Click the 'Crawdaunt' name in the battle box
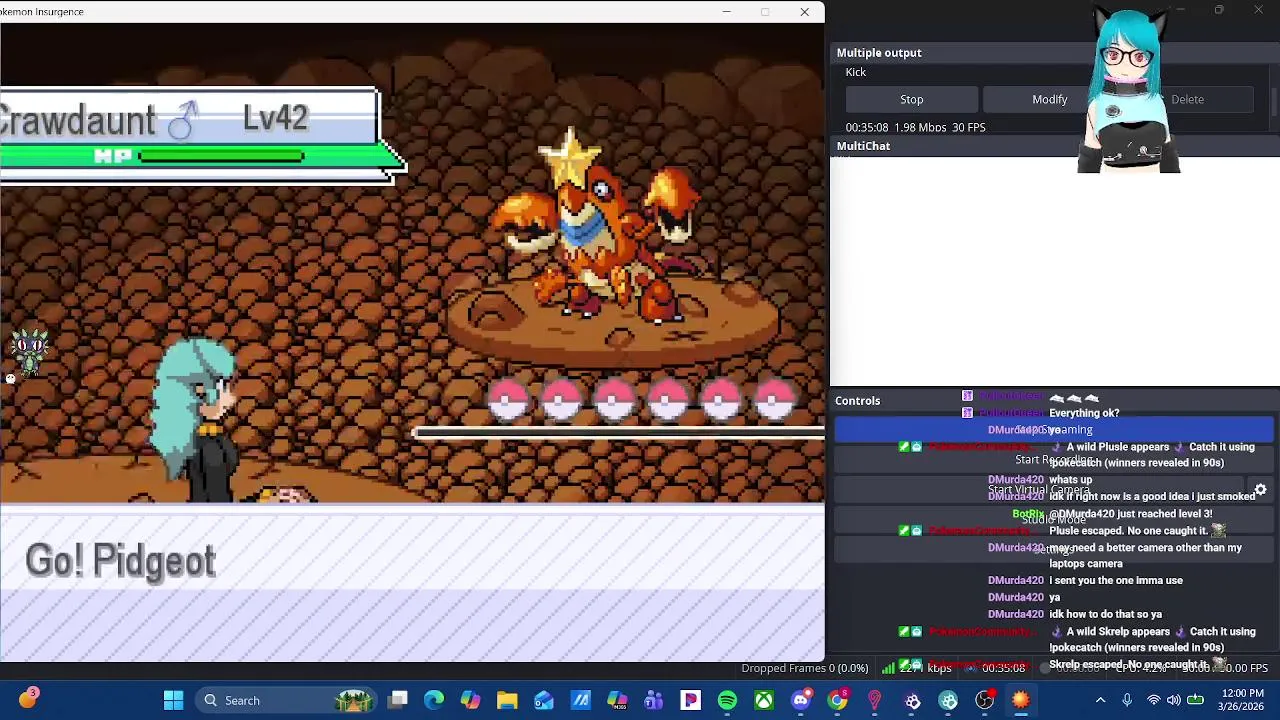This screenshot has height=720, width=1280. tap(78, 121)
